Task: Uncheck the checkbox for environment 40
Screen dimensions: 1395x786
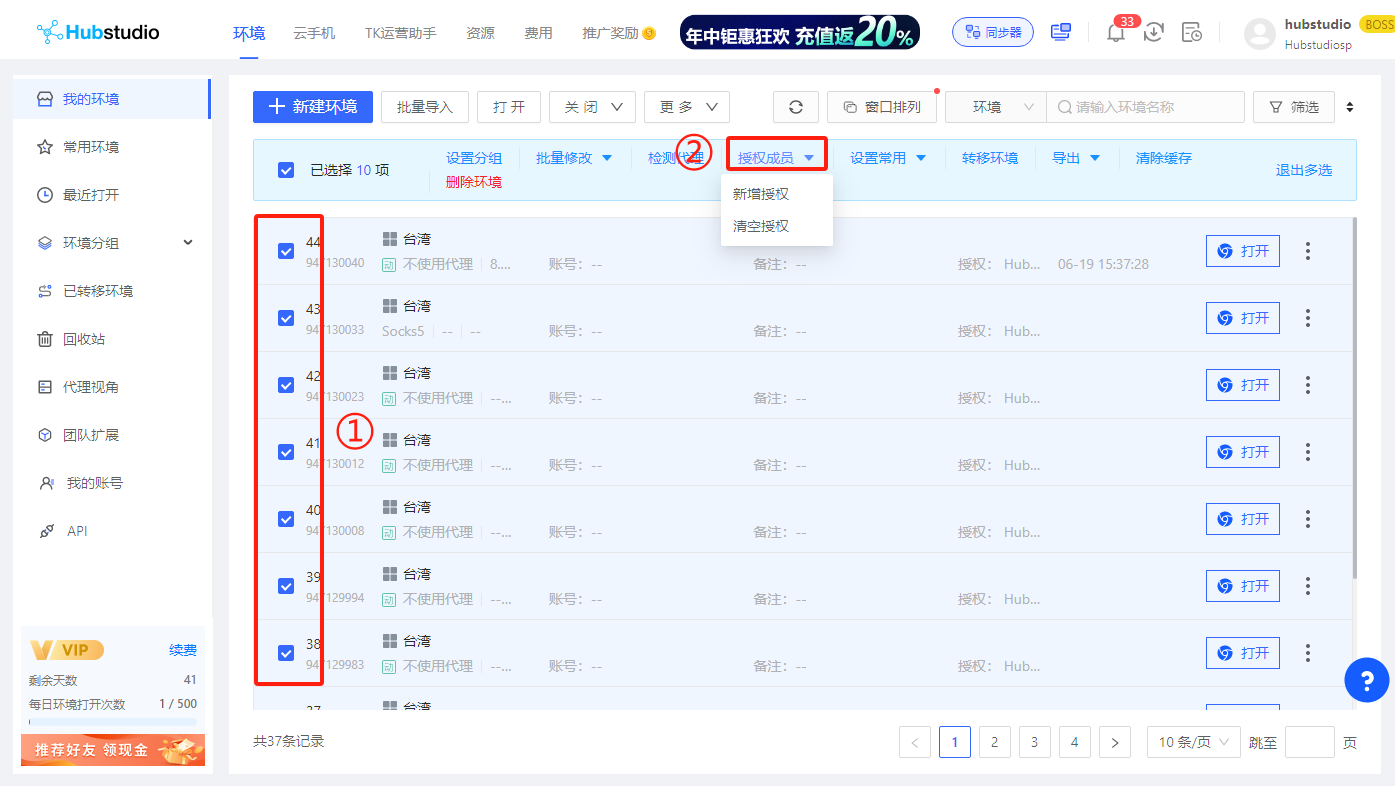Action: click(286, 519)
